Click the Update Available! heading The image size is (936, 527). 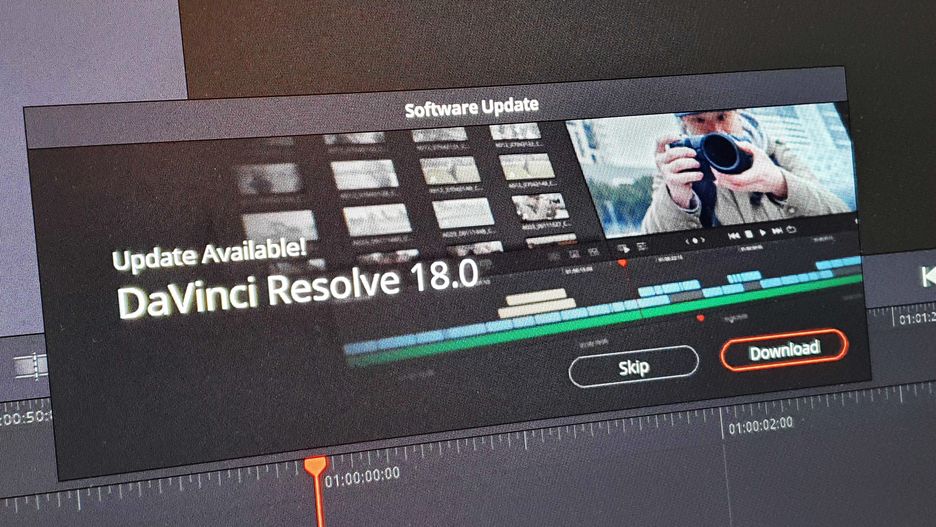coord(209,254)
